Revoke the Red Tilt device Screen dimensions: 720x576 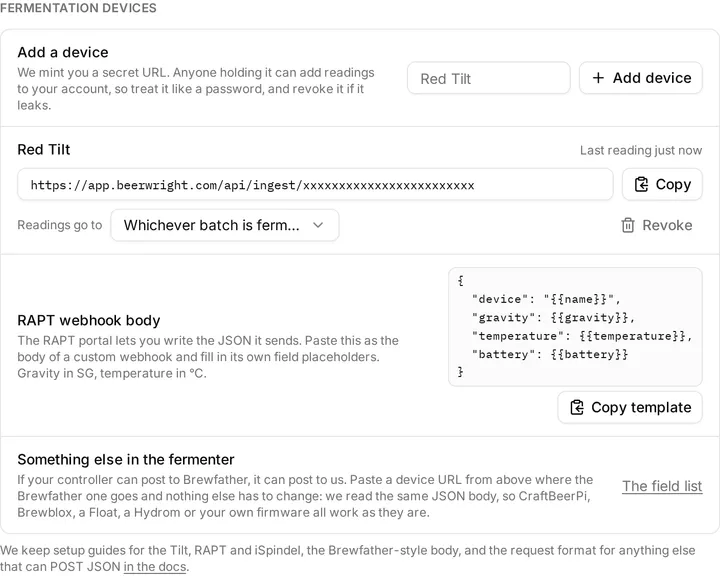pyautogui.click(x=657, y=225)
